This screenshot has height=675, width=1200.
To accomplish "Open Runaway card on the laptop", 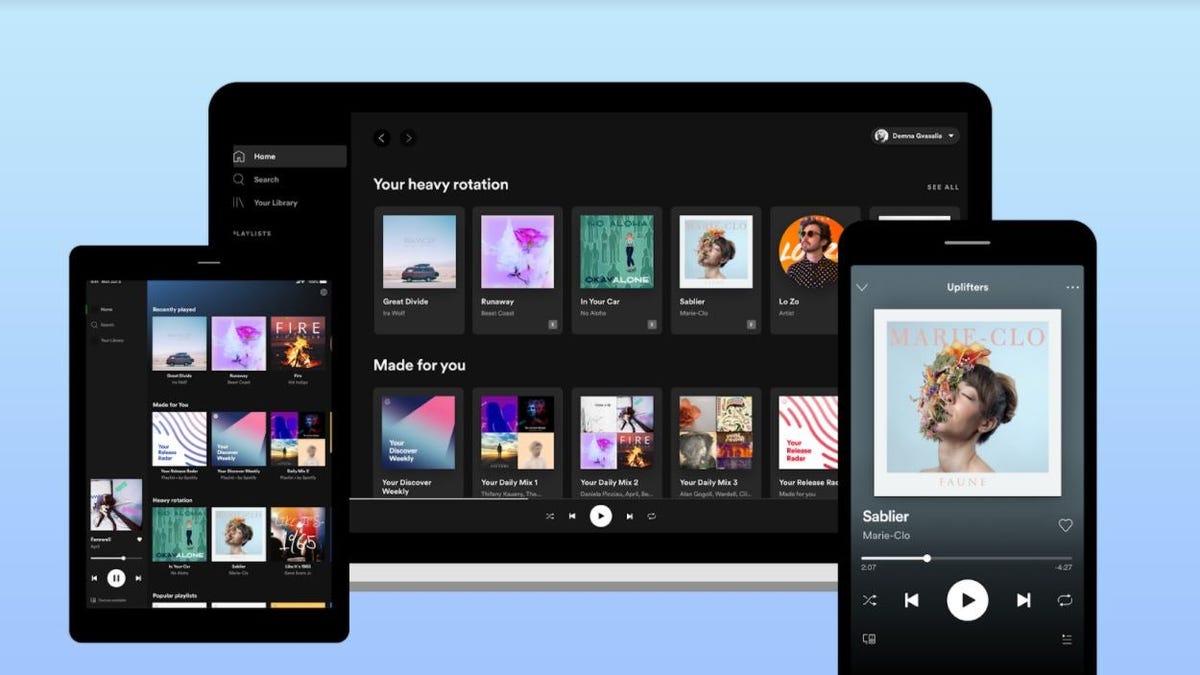I will point(517,270).
